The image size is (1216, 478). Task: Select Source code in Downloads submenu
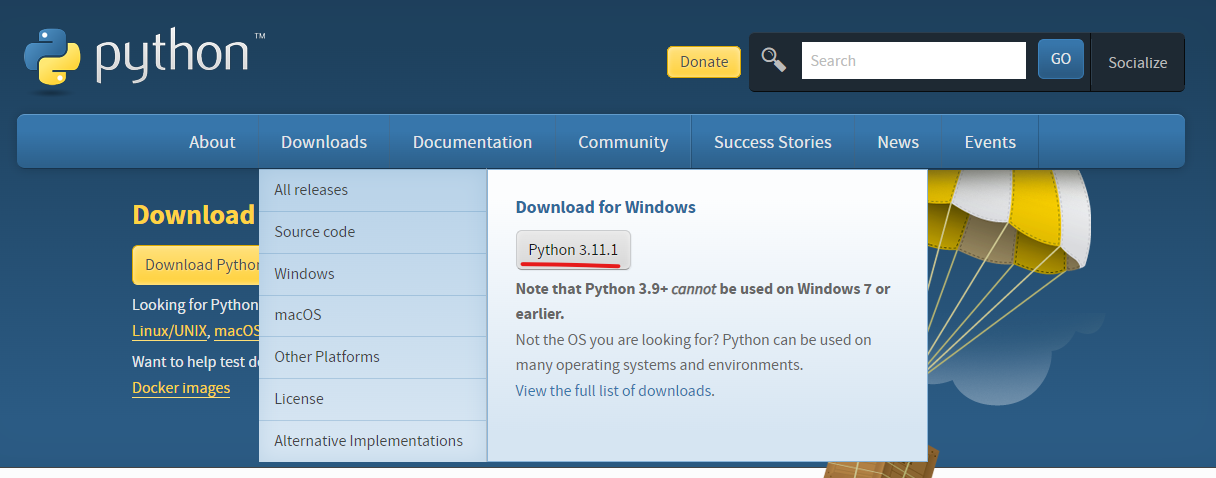point(373,232)
